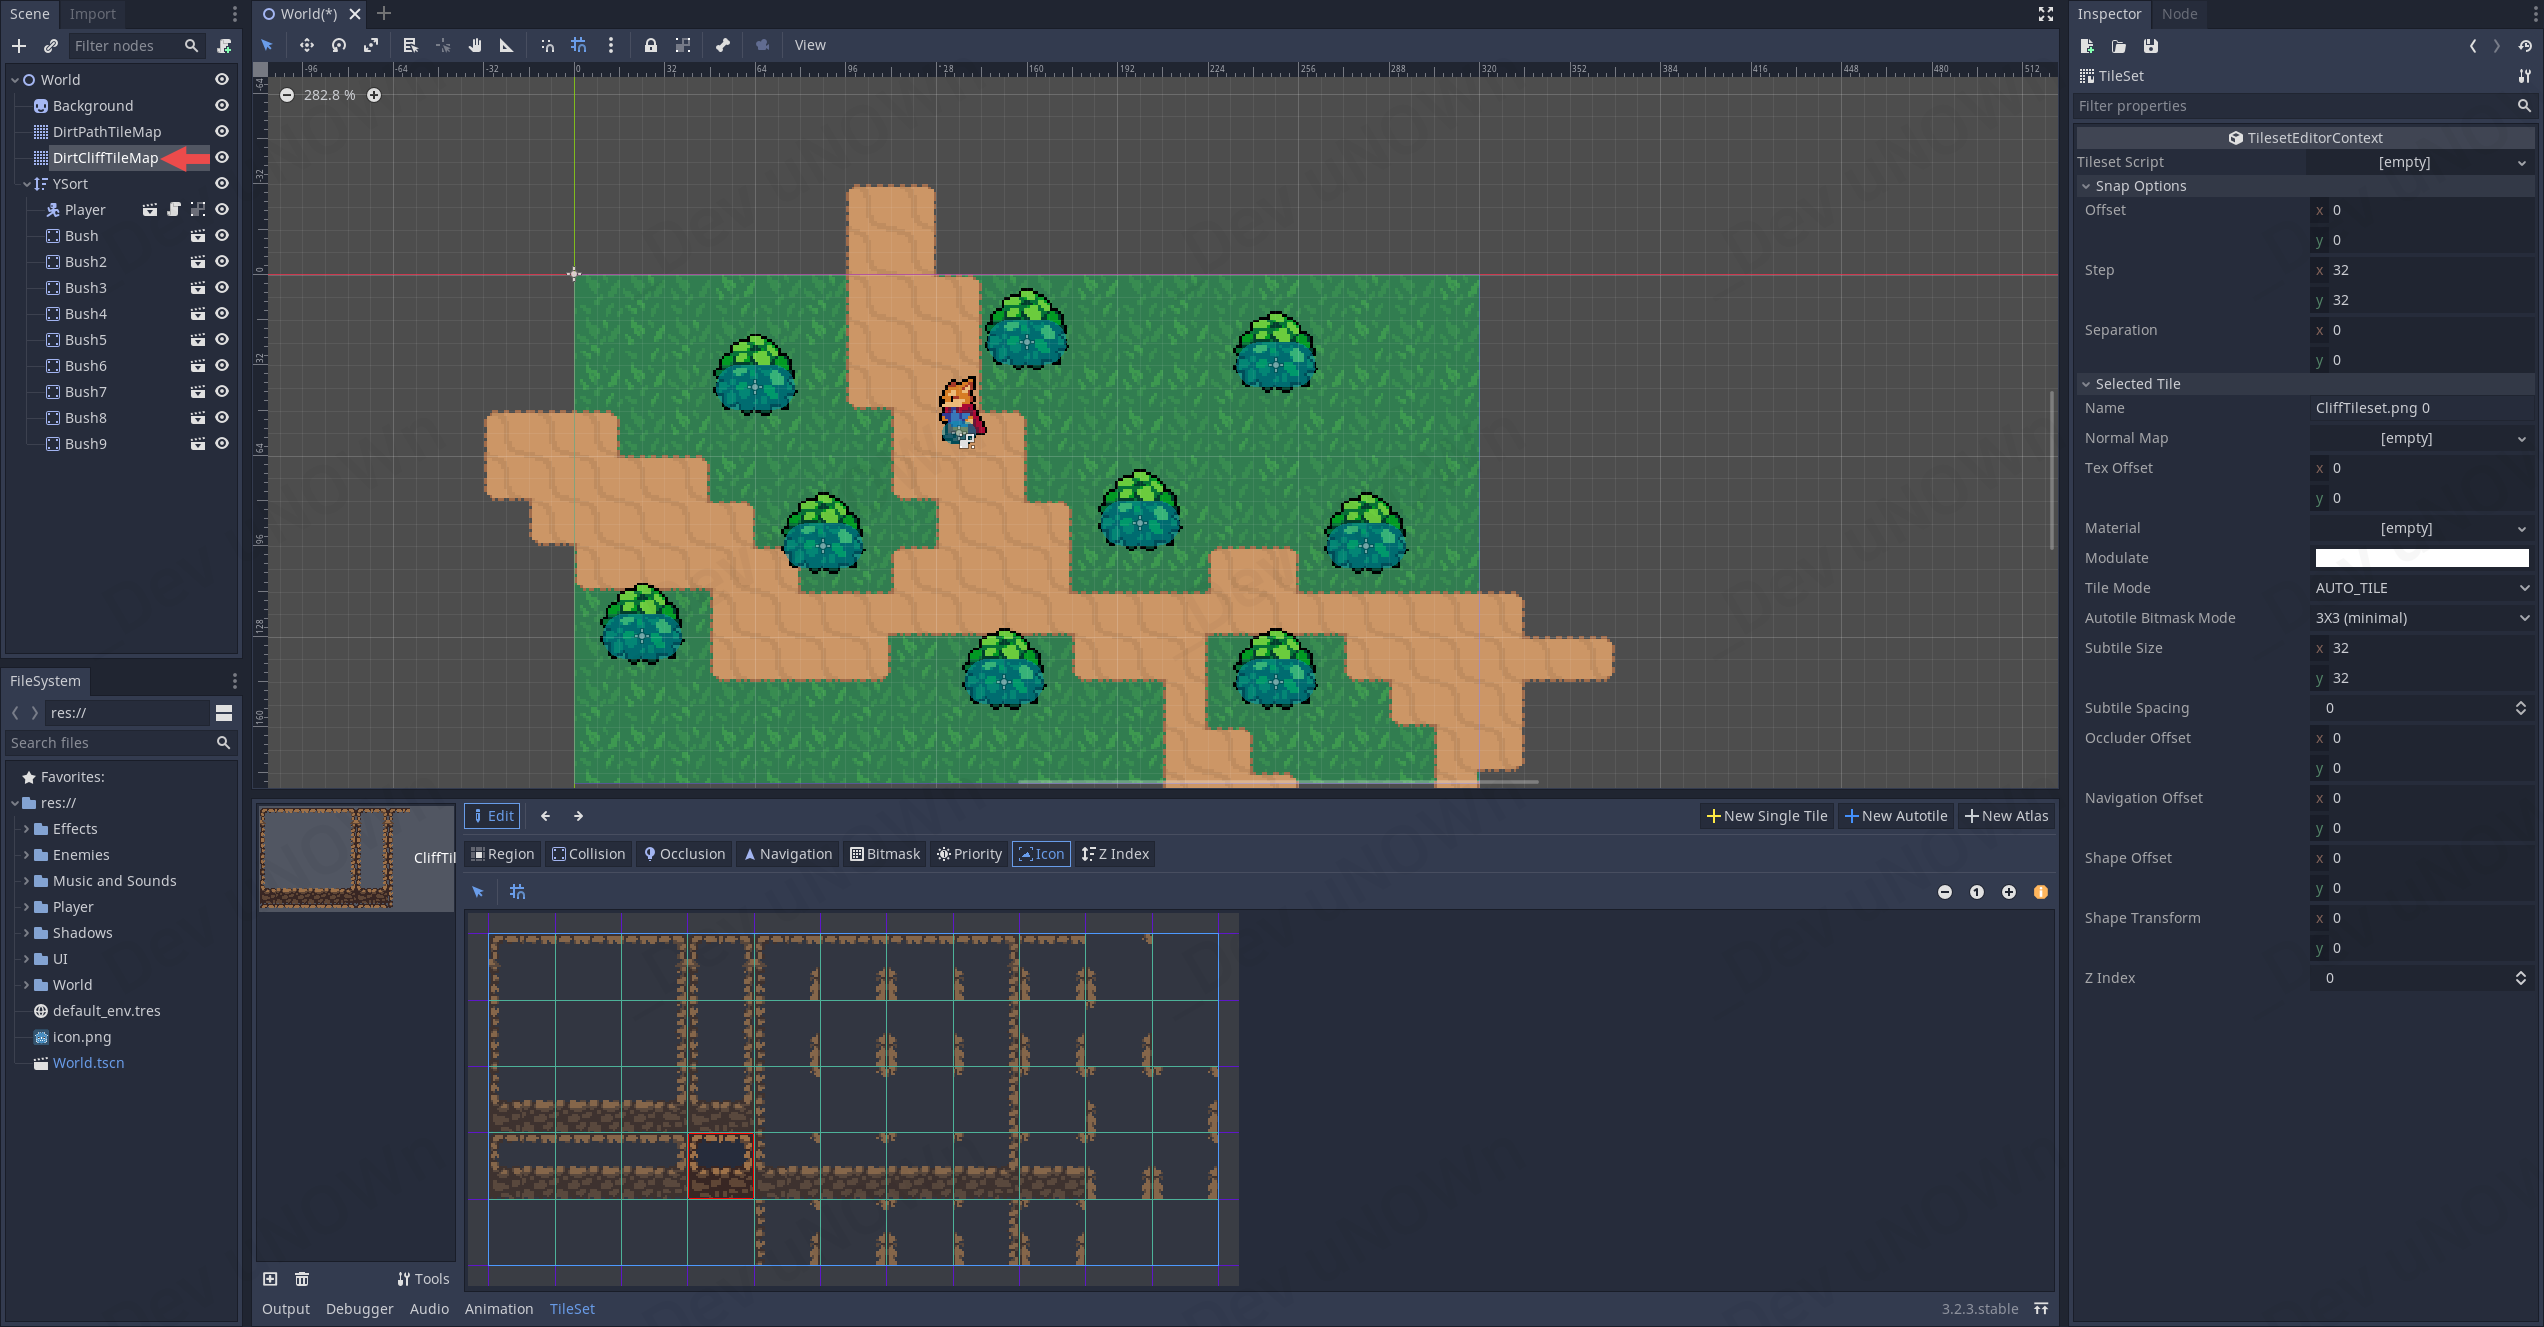Expand the Enemies folder

[26, 855]
